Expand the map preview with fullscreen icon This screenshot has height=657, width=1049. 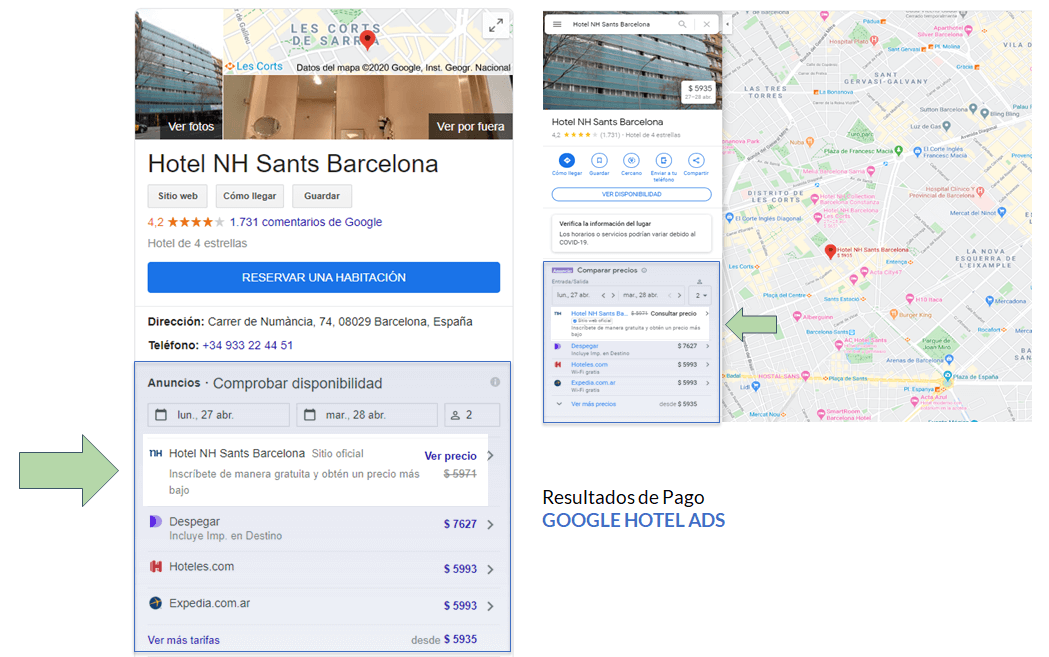[x=496, y=26]
